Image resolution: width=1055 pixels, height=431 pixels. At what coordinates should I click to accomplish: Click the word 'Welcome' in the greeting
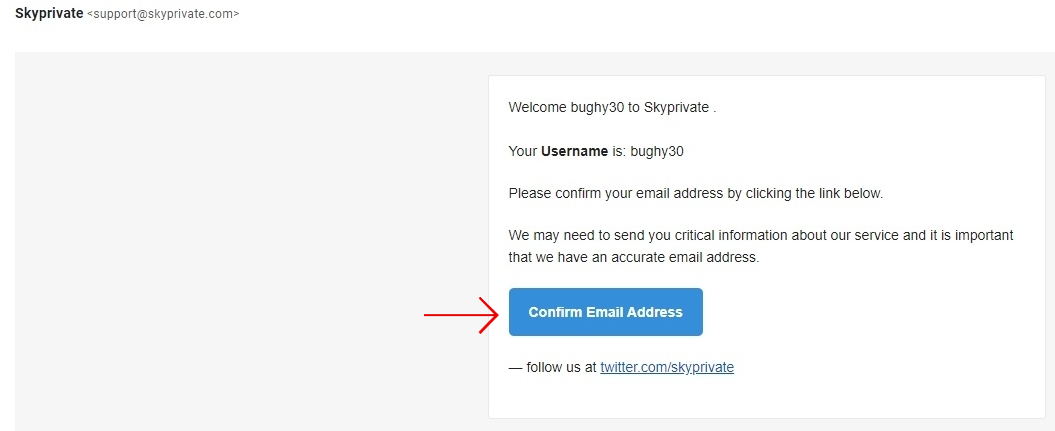click(x=538, y=108)
